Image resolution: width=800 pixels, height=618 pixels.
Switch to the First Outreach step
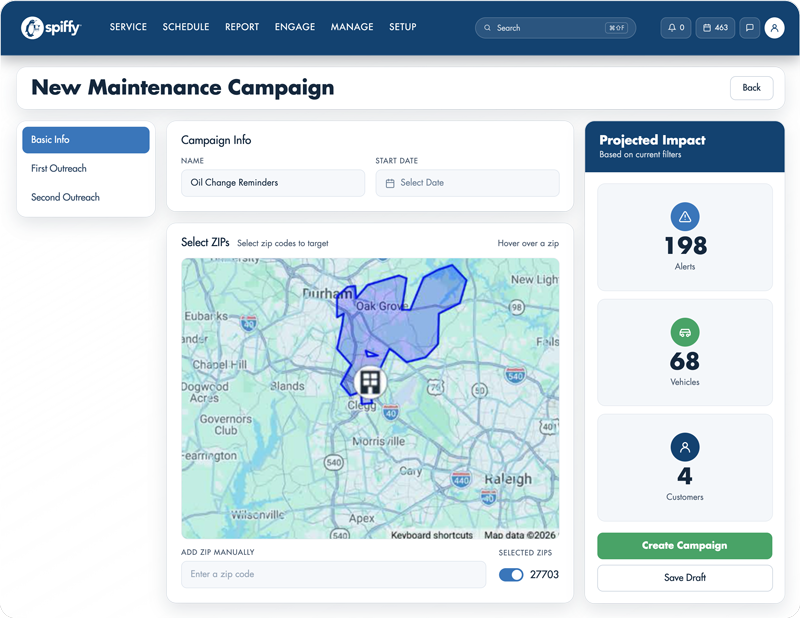pyautogui.click(x=86, y=168)
